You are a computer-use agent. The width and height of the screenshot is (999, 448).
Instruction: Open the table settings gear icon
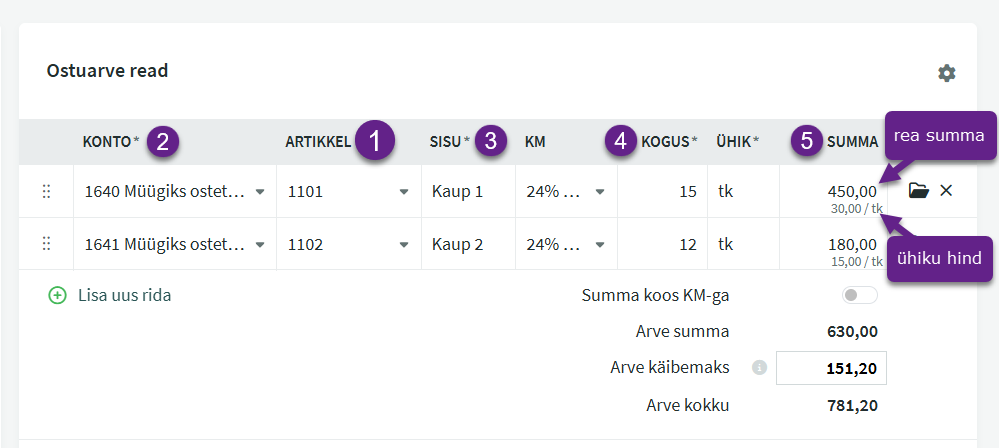[946, 73]
